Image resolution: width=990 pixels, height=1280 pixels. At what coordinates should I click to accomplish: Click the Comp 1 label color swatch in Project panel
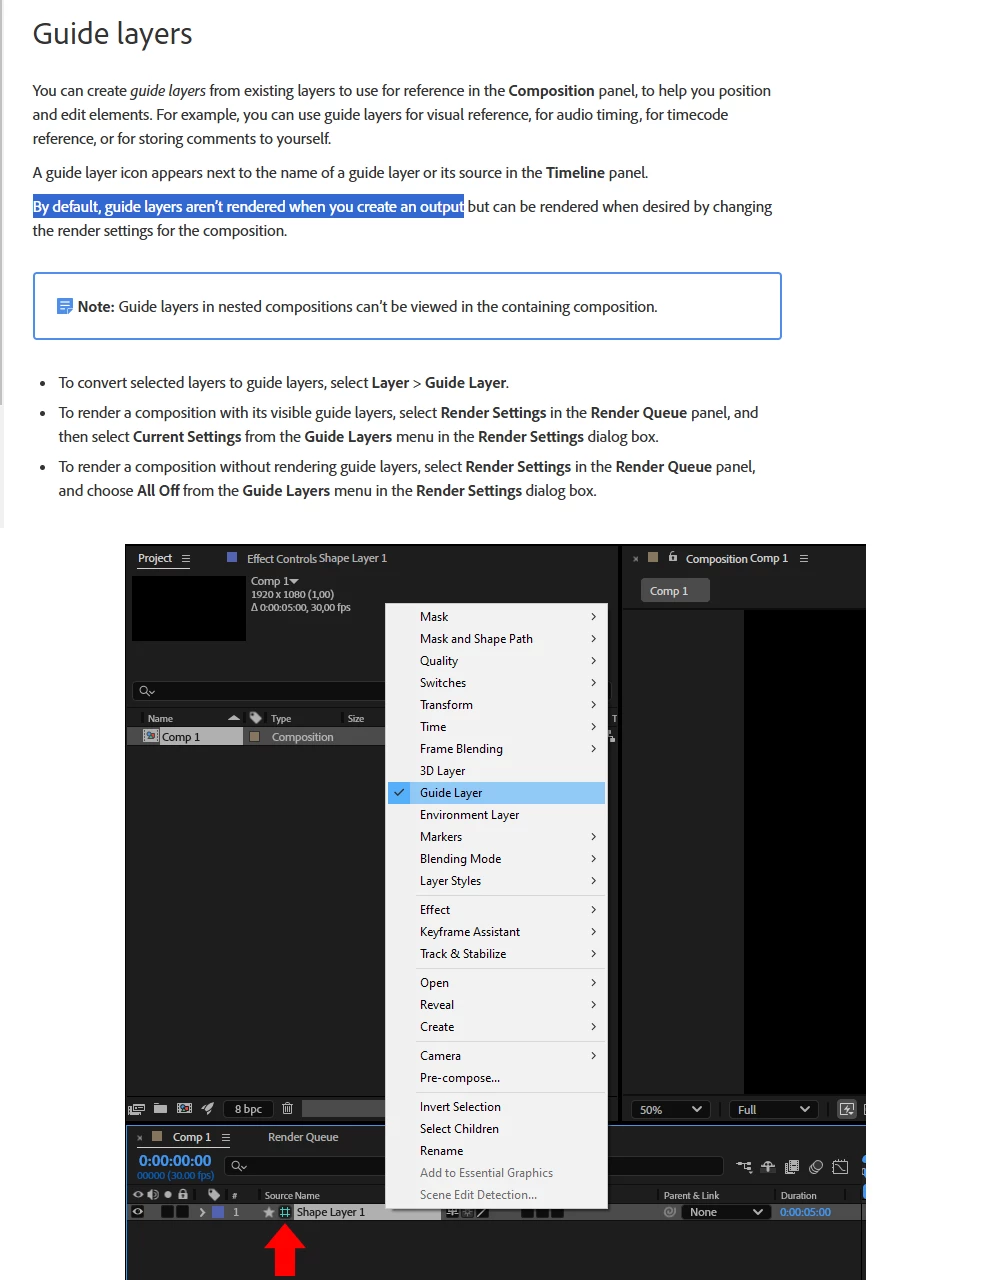coord(254,737)
